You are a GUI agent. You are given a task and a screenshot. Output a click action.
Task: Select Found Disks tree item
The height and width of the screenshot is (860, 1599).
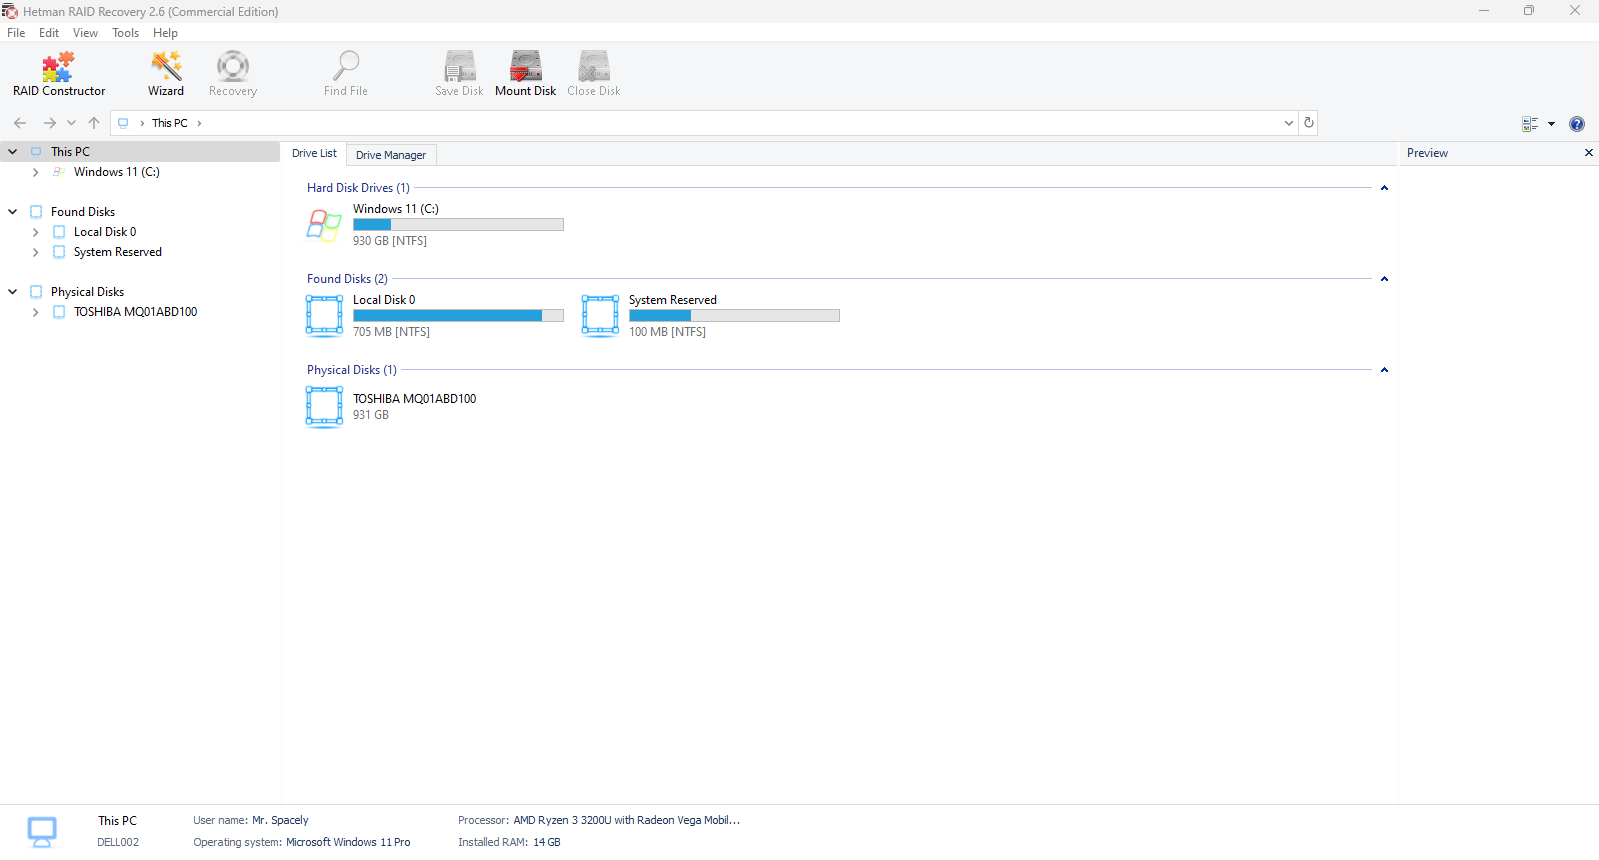(83, 212)
